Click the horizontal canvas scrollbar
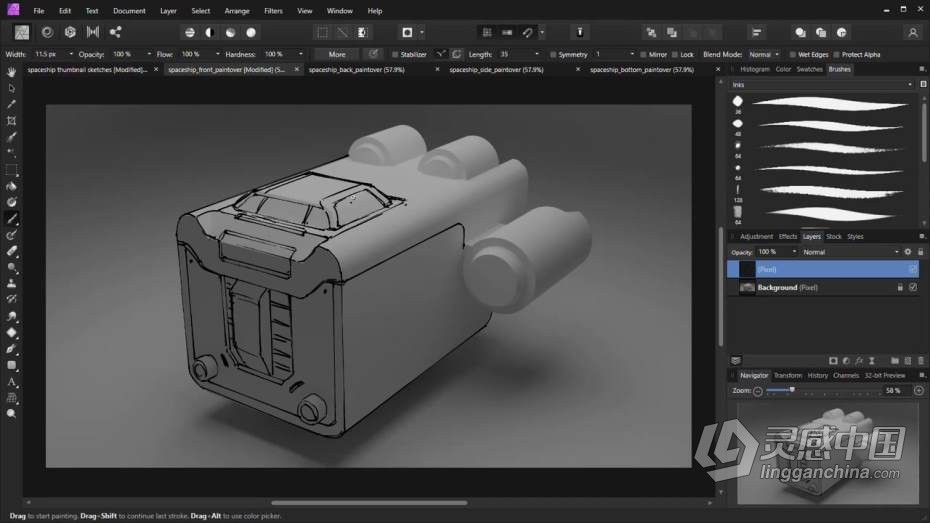The image size is (930, 523). click(369, 503)
